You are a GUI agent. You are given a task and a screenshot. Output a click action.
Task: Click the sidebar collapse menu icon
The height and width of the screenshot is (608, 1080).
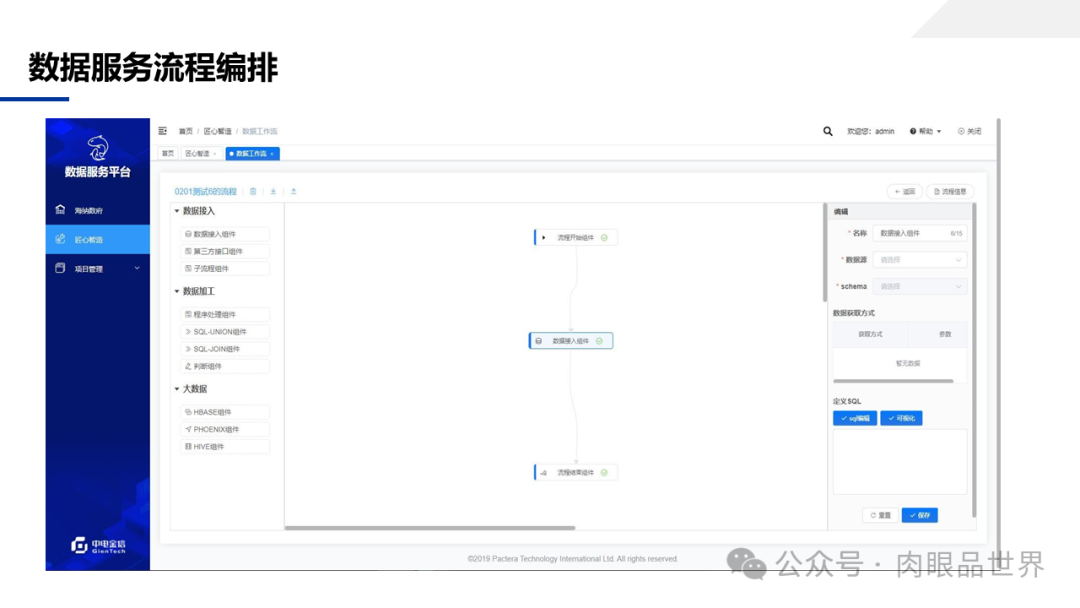(163, 131)
